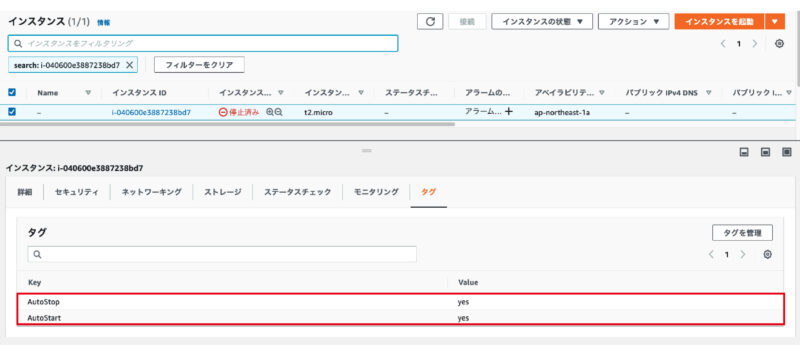
Task: Refresh the instances list
Action: click(x=430, y=21)
